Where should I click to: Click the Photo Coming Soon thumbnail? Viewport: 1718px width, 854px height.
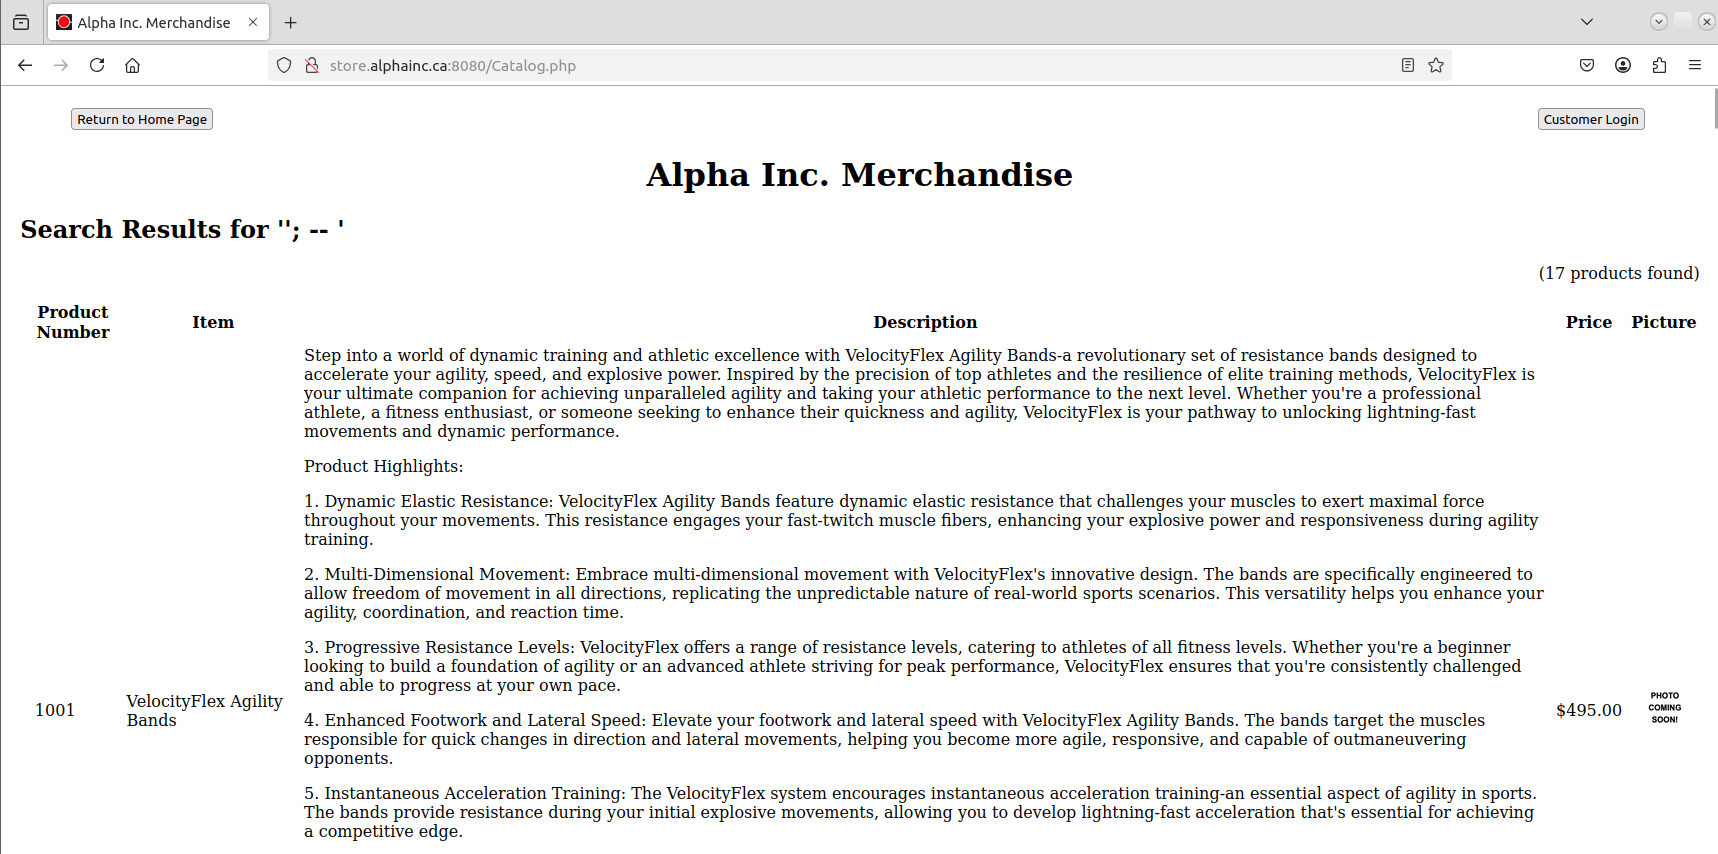click(1664, 708)
